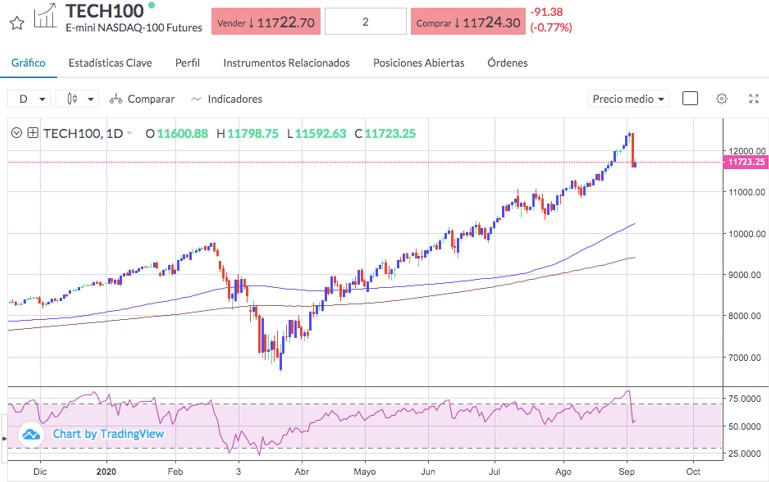Open the TECH100, 1D legend dropdown arrow
769x482 pixels.
[129, 133]
